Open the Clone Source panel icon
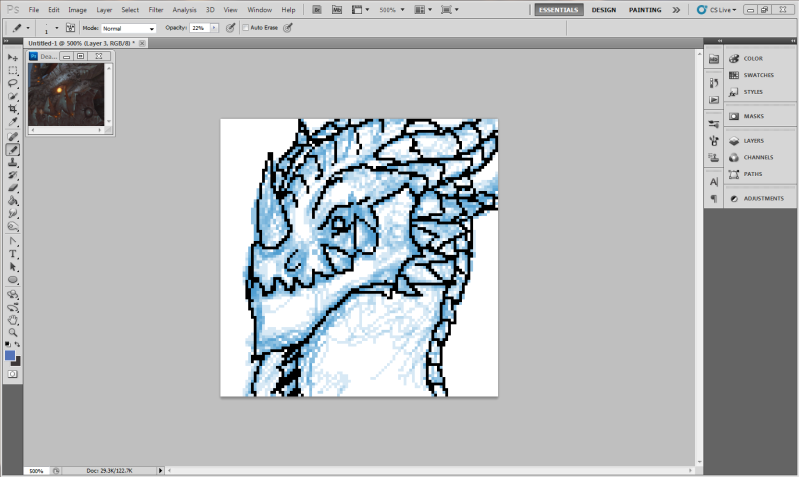 point(714,157)
